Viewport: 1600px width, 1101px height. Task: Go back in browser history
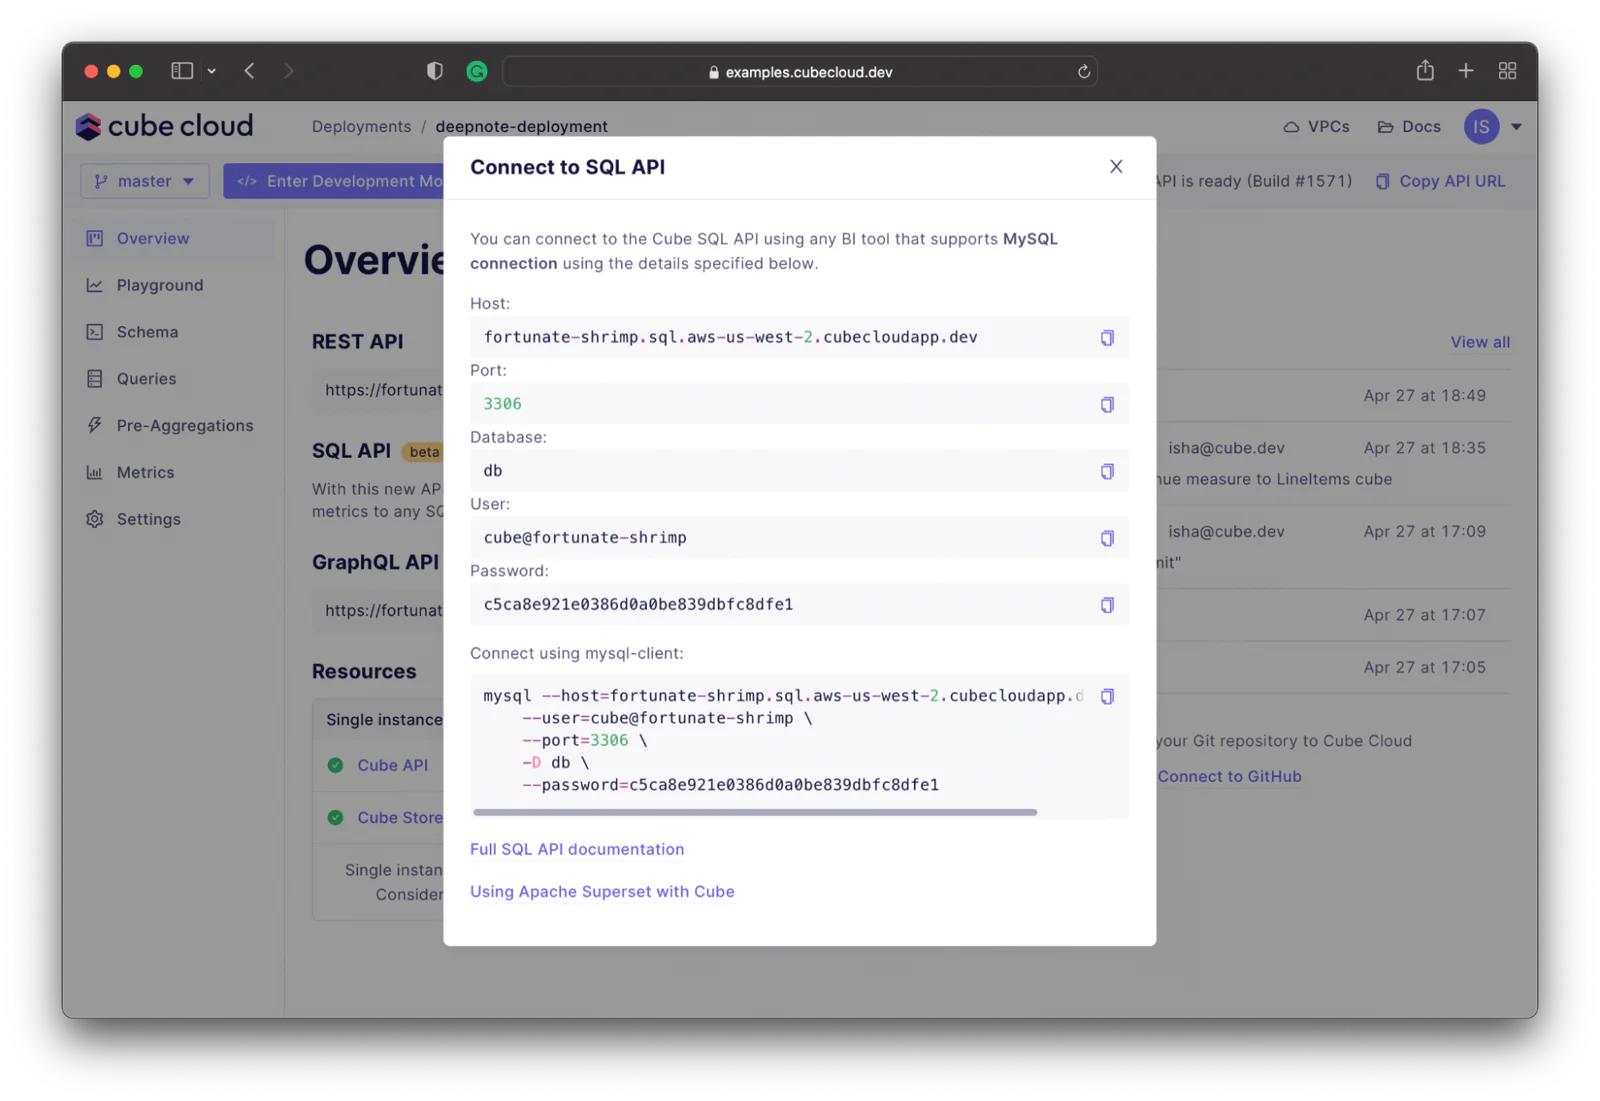tap(250, 71)
